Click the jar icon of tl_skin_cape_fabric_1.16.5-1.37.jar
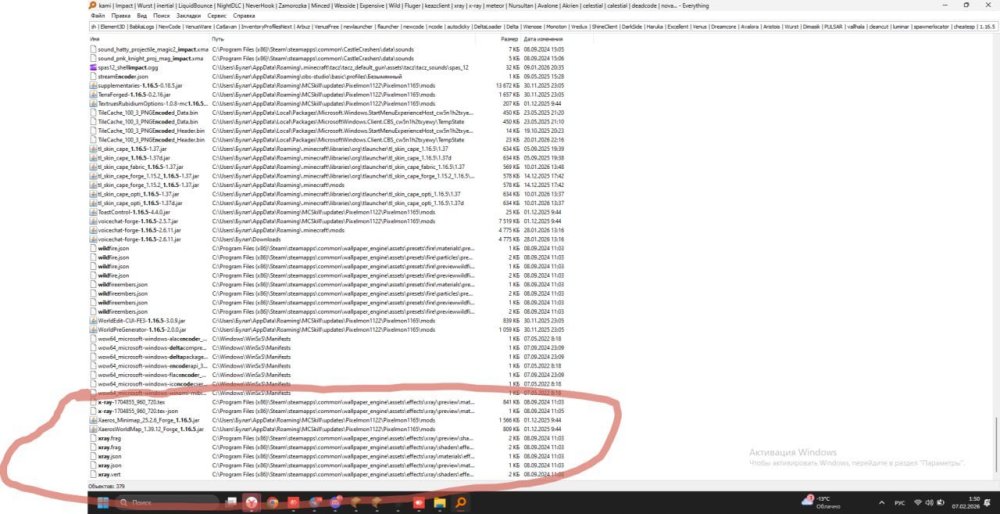The width and height of the screenshot is (1000, 514). (93, 166)
